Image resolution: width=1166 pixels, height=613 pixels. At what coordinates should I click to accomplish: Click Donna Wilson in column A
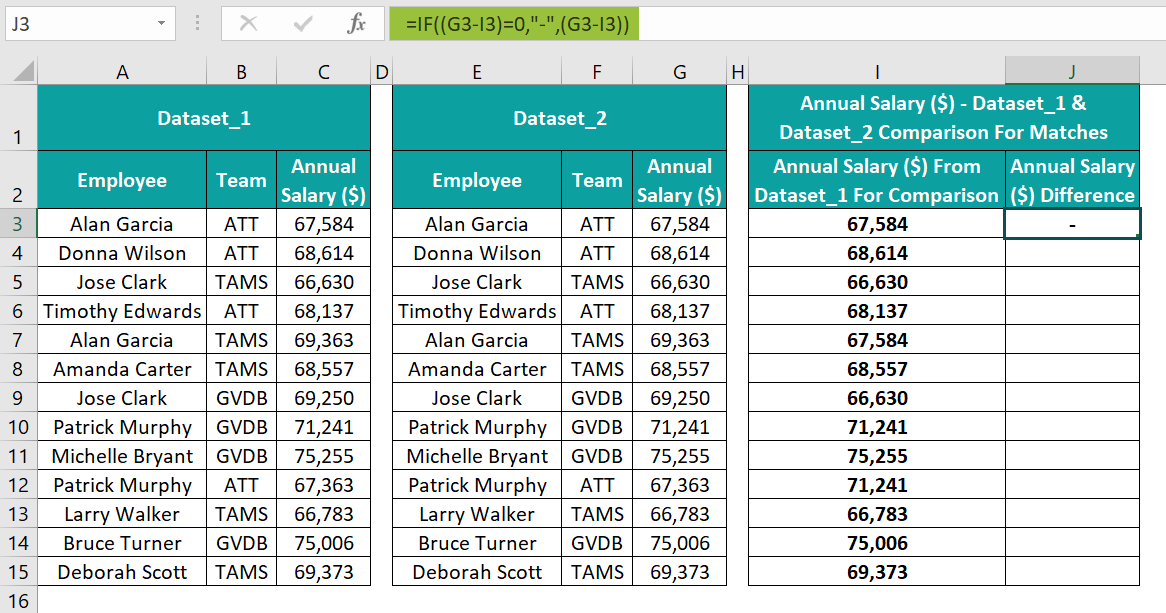122,253
